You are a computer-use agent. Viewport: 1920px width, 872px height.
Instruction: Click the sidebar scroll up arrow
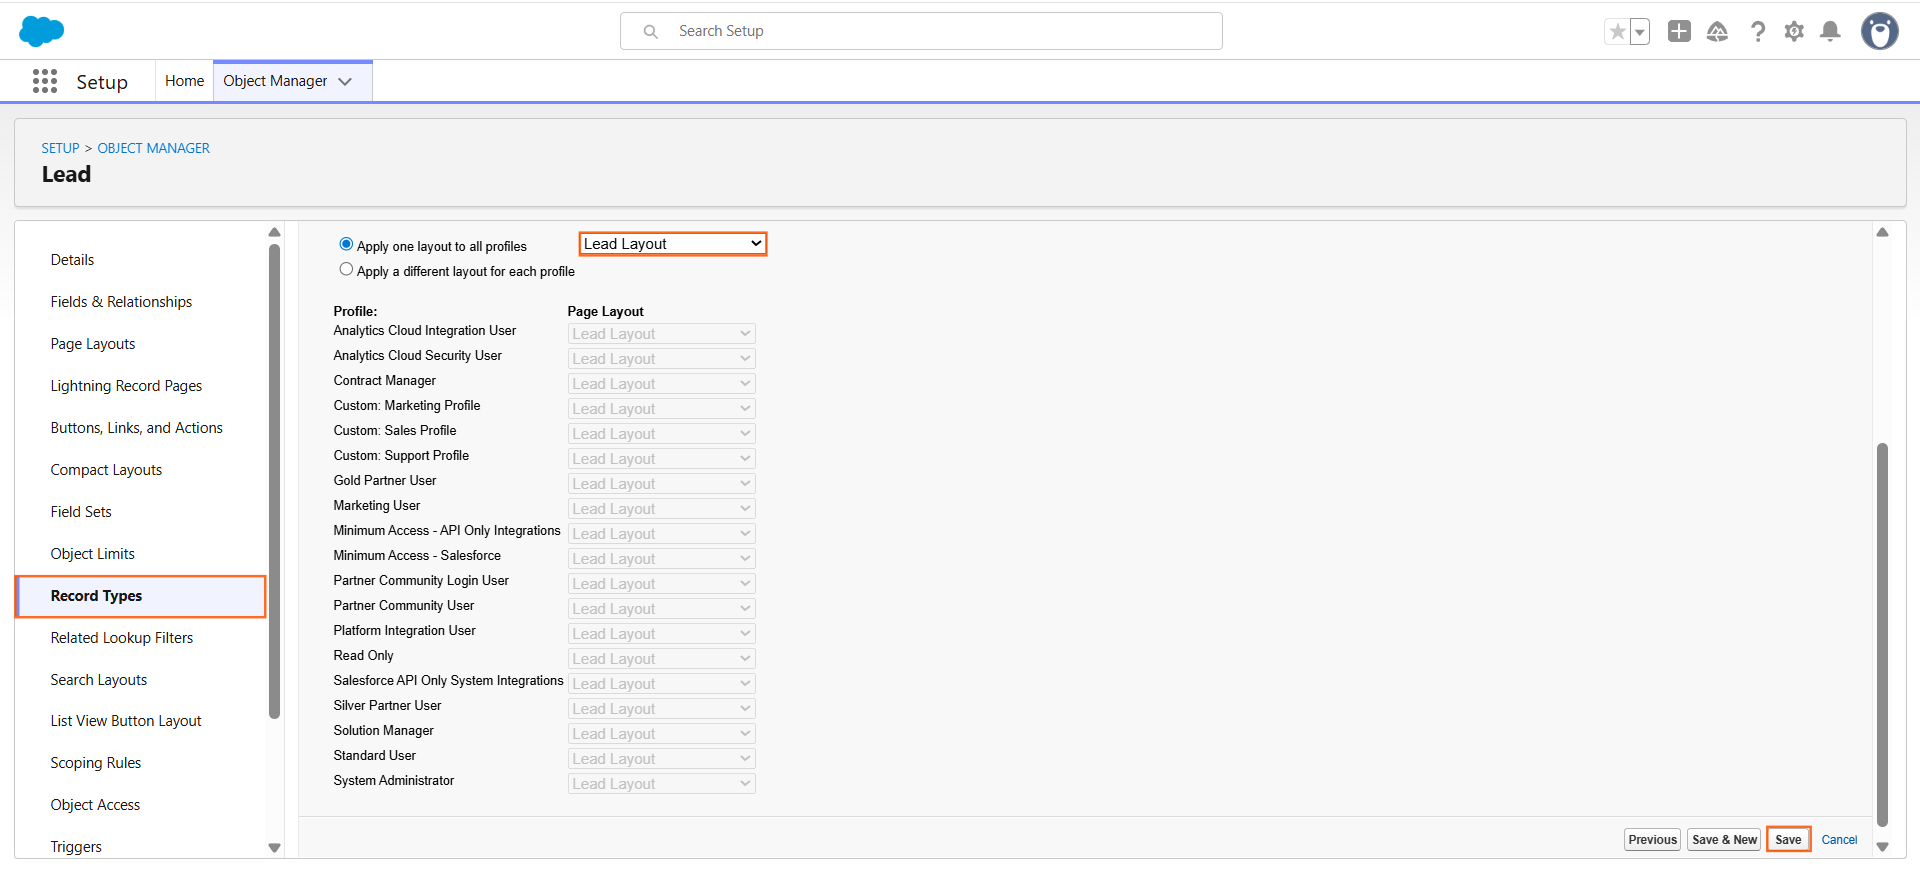(x=274, y=232)
